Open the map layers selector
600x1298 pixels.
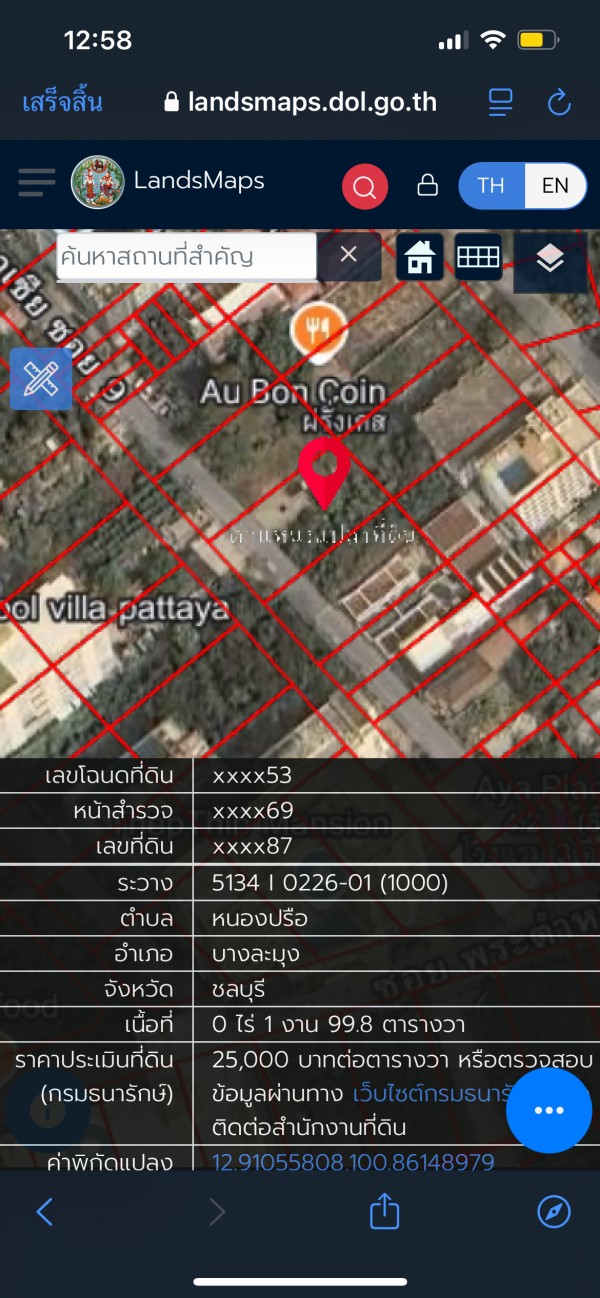coord(550,260)
